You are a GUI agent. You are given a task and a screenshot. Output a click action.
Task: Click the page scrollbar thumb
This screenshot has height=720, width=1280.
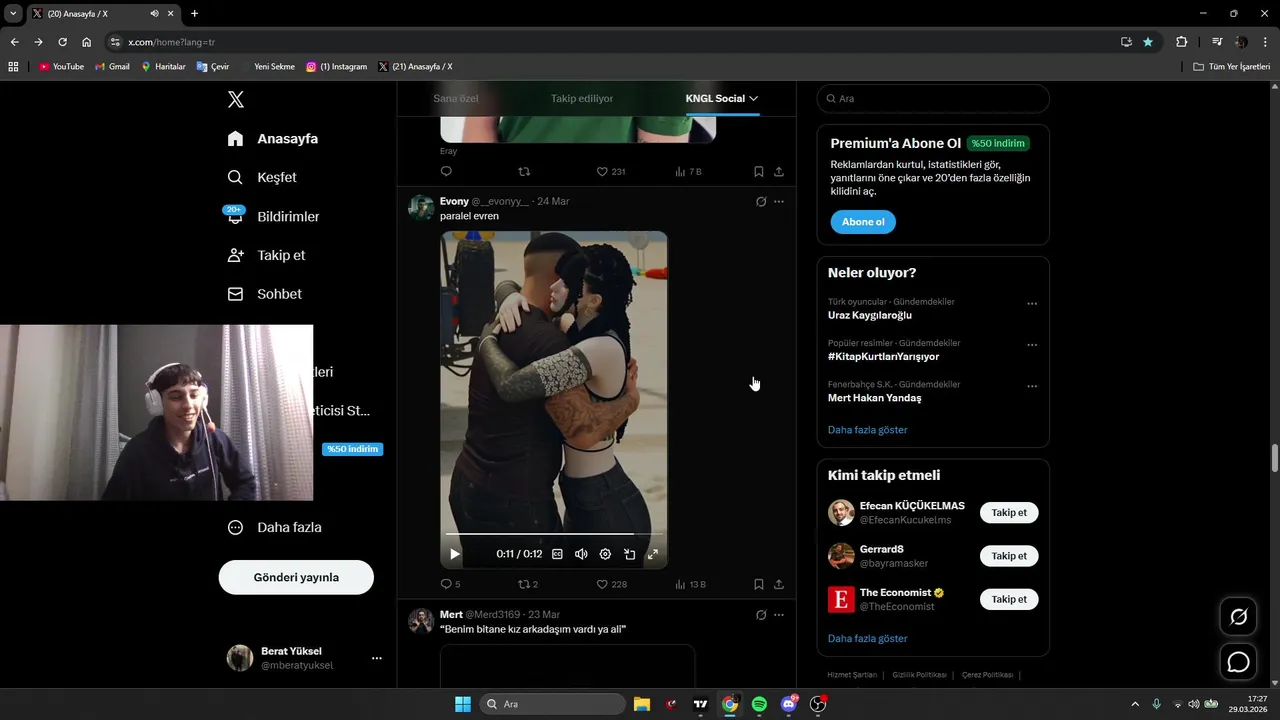tap(1275, 459)
